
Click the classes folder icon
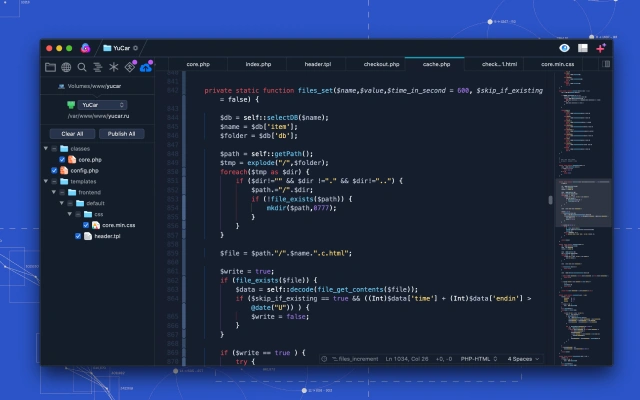click(64, 149)
